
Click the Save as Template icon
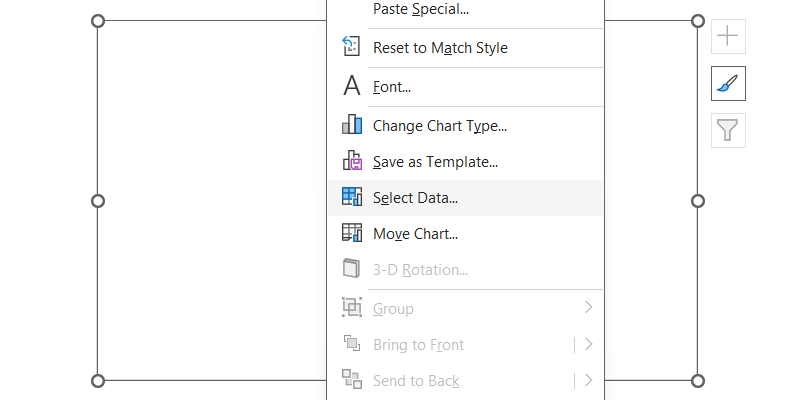pyautogui.click(x=351, y=161)
